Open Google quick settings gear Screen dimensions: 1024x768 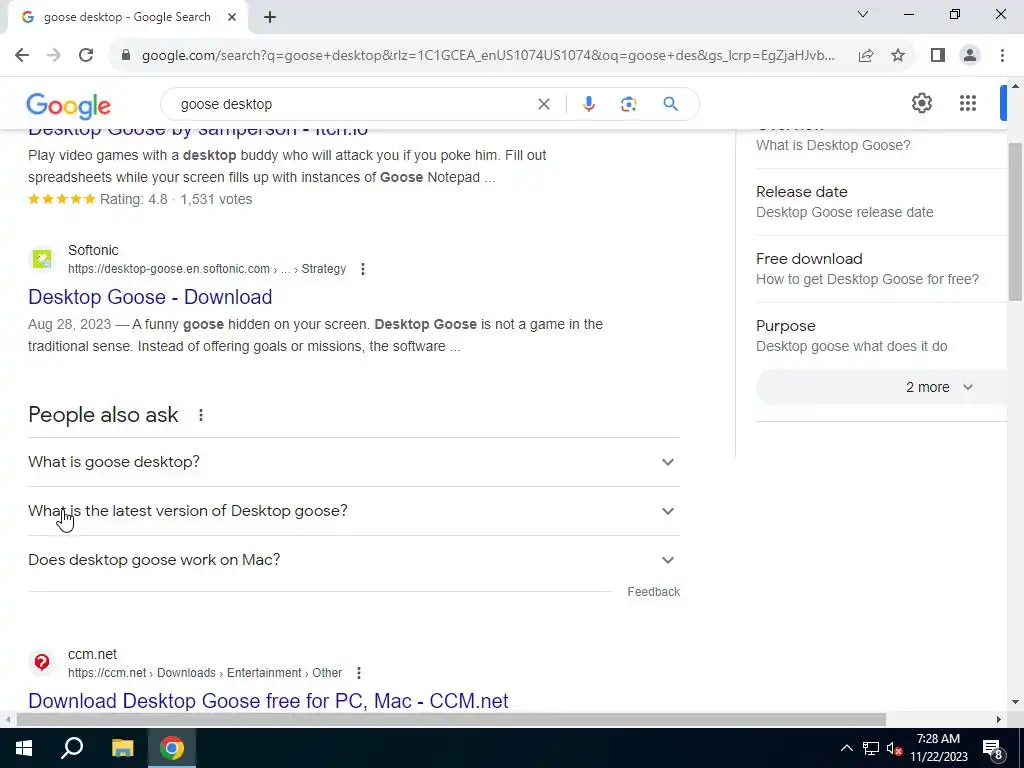[921, 103]
